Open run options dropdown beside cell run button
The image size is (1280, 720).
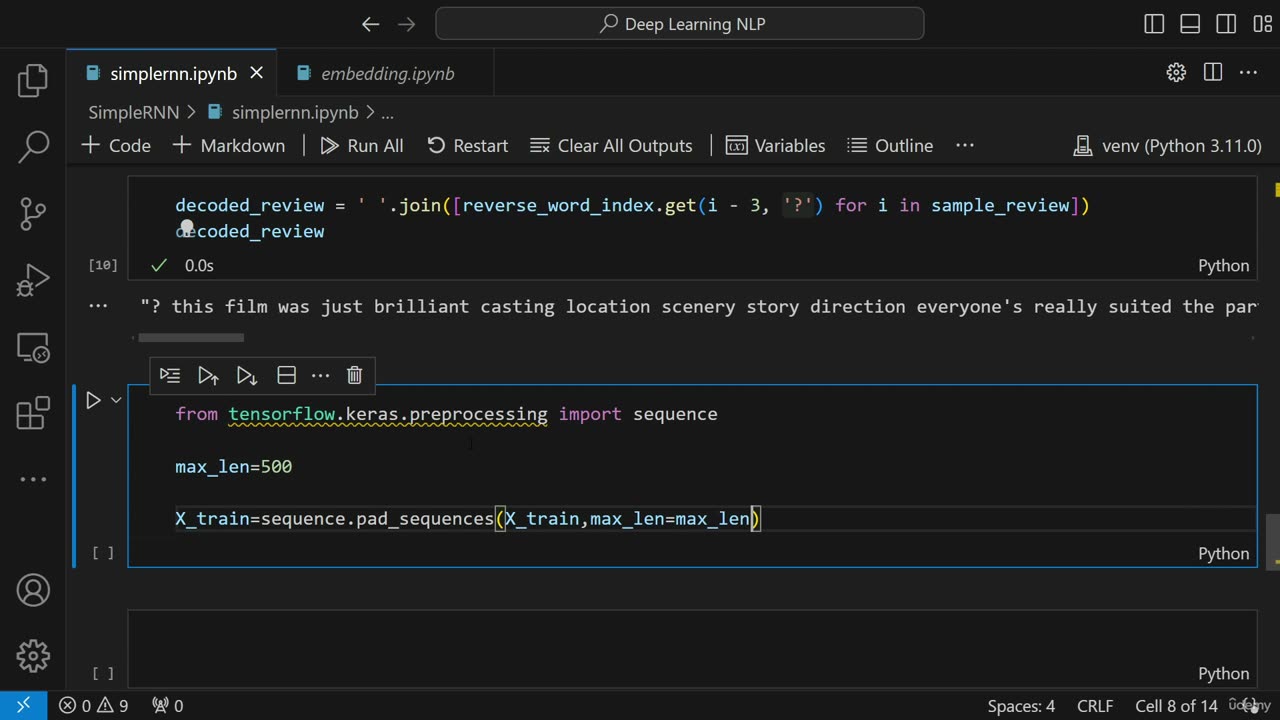[x=116, y=401]
